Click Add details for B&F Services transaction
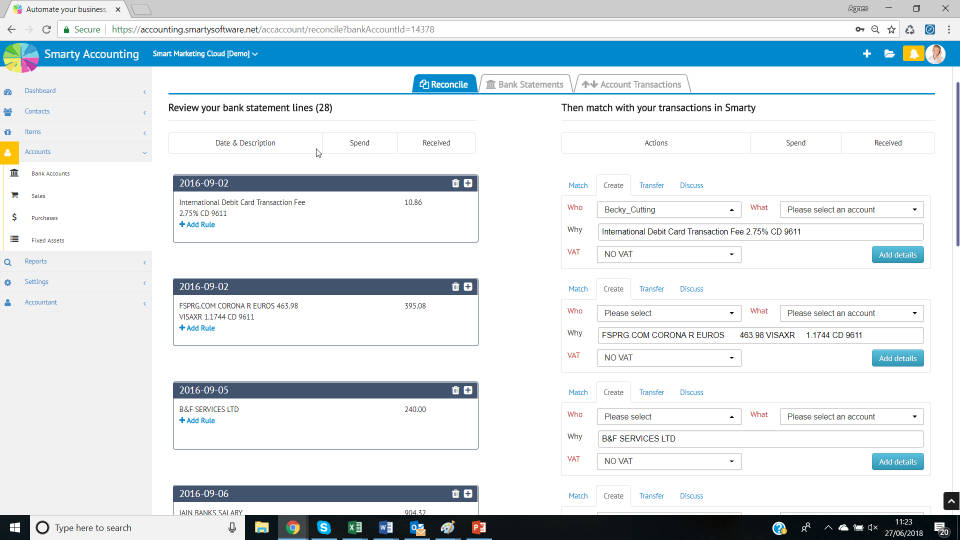Screen dimensions: 960x540 pos(897,462)
